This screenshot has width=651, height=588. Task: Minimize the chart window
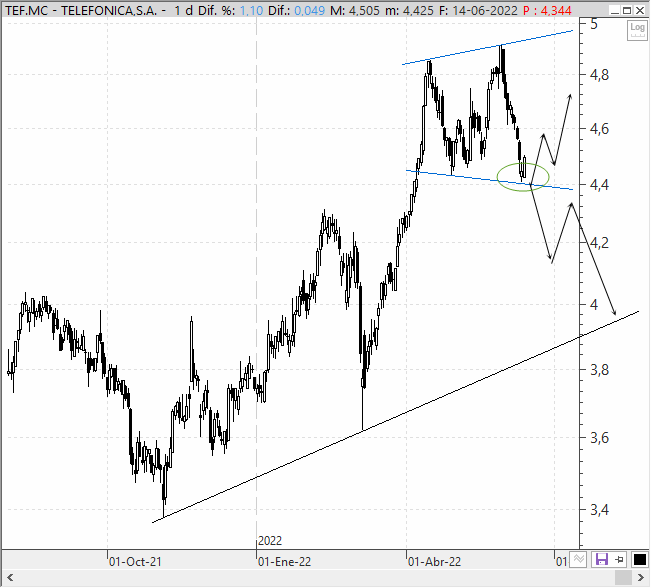coord(615,10)
